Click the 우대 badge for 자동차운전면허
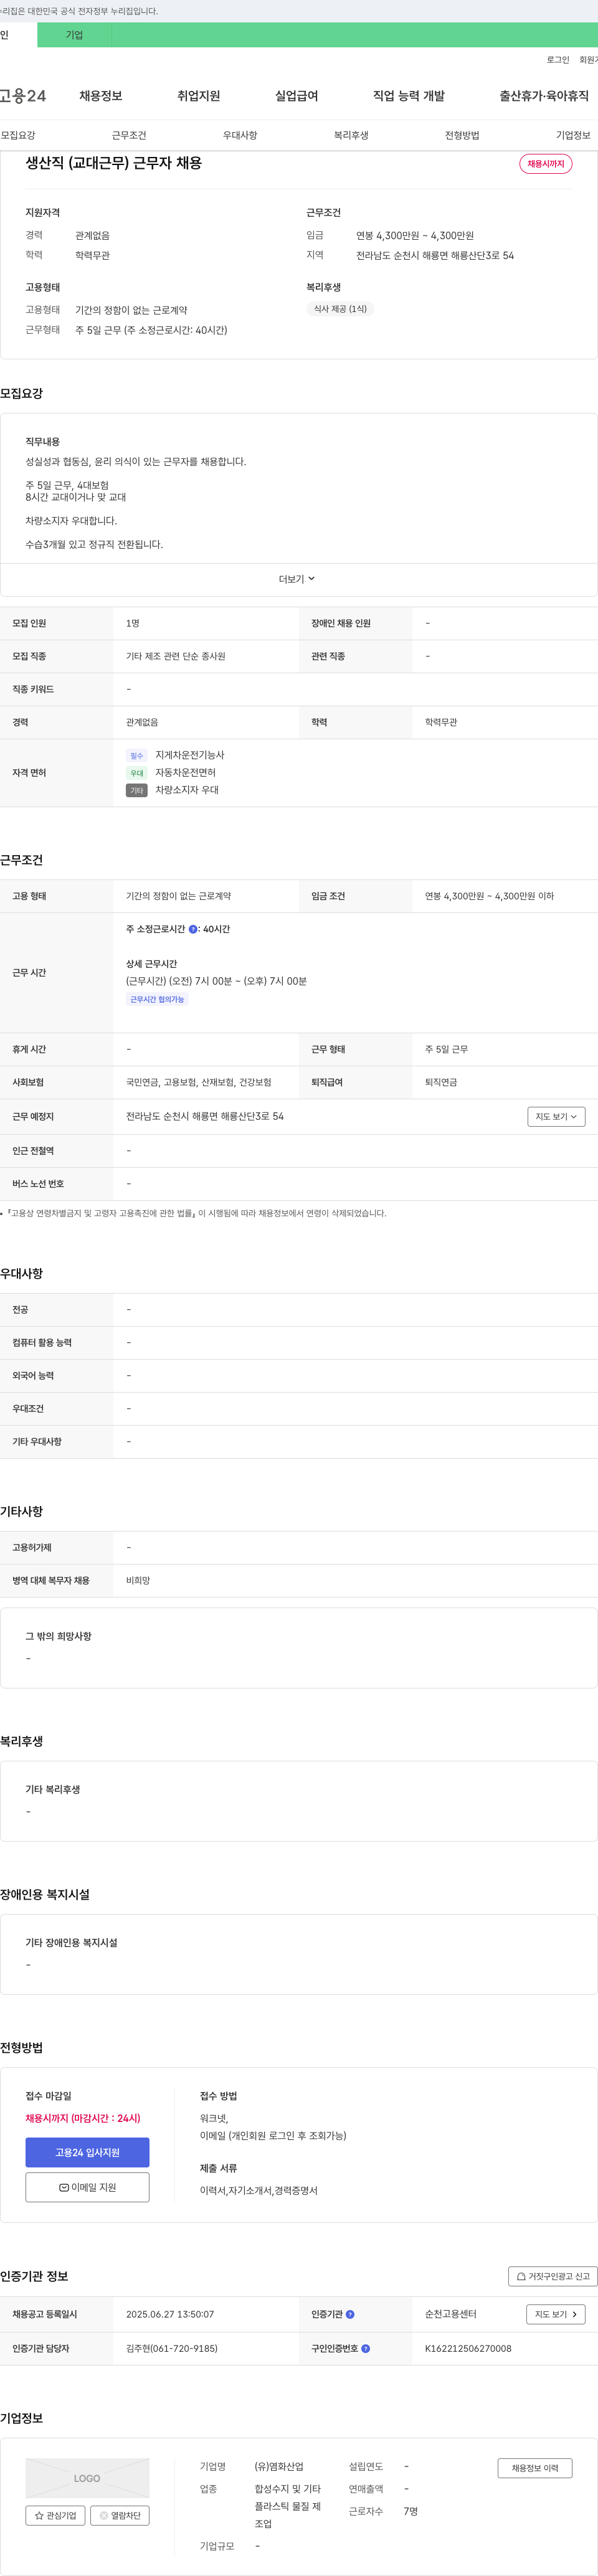The width and height of the screenshot is (598, 2576). pos(137,773)
